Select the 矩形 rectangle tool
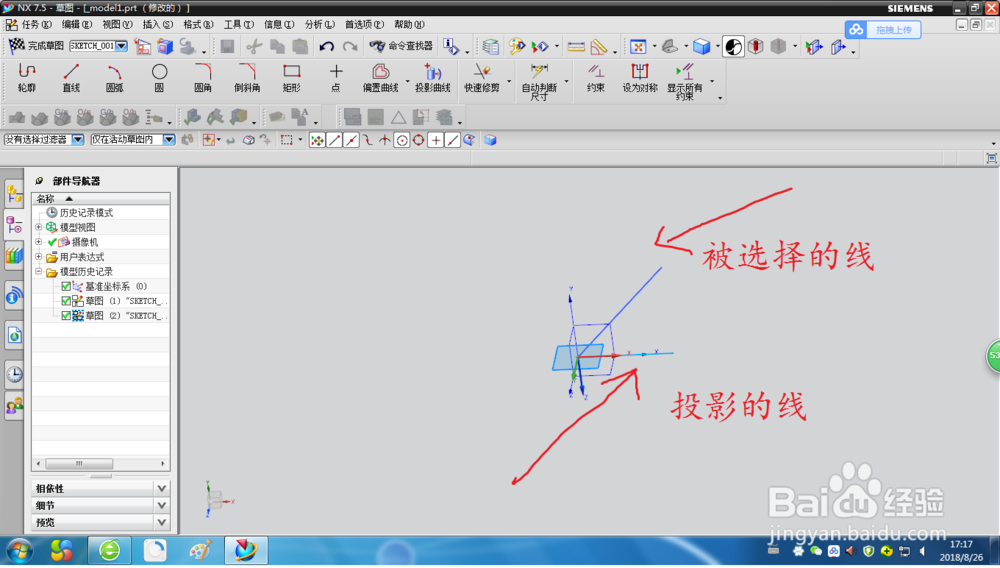Image resolution: width=1000 pixels, height=568 pixels. tap(291, 78)
